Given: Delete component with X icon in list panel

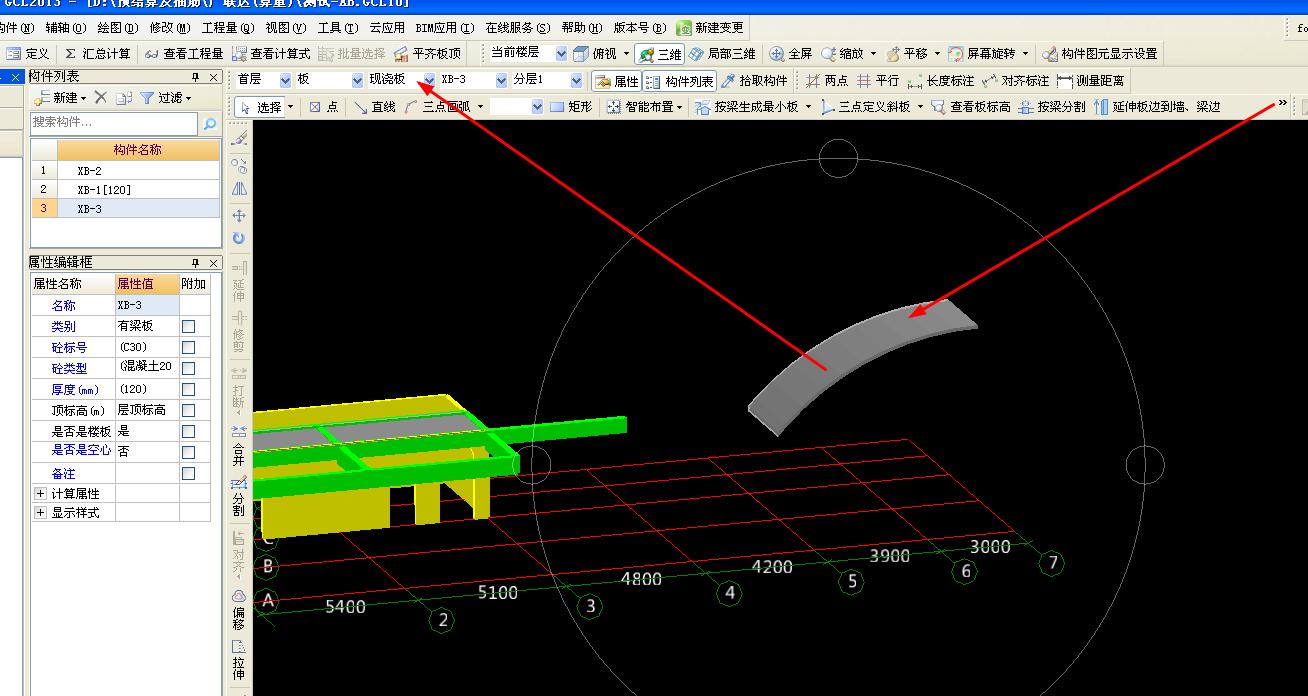Looking at the screenshot, I should (100, 97).
